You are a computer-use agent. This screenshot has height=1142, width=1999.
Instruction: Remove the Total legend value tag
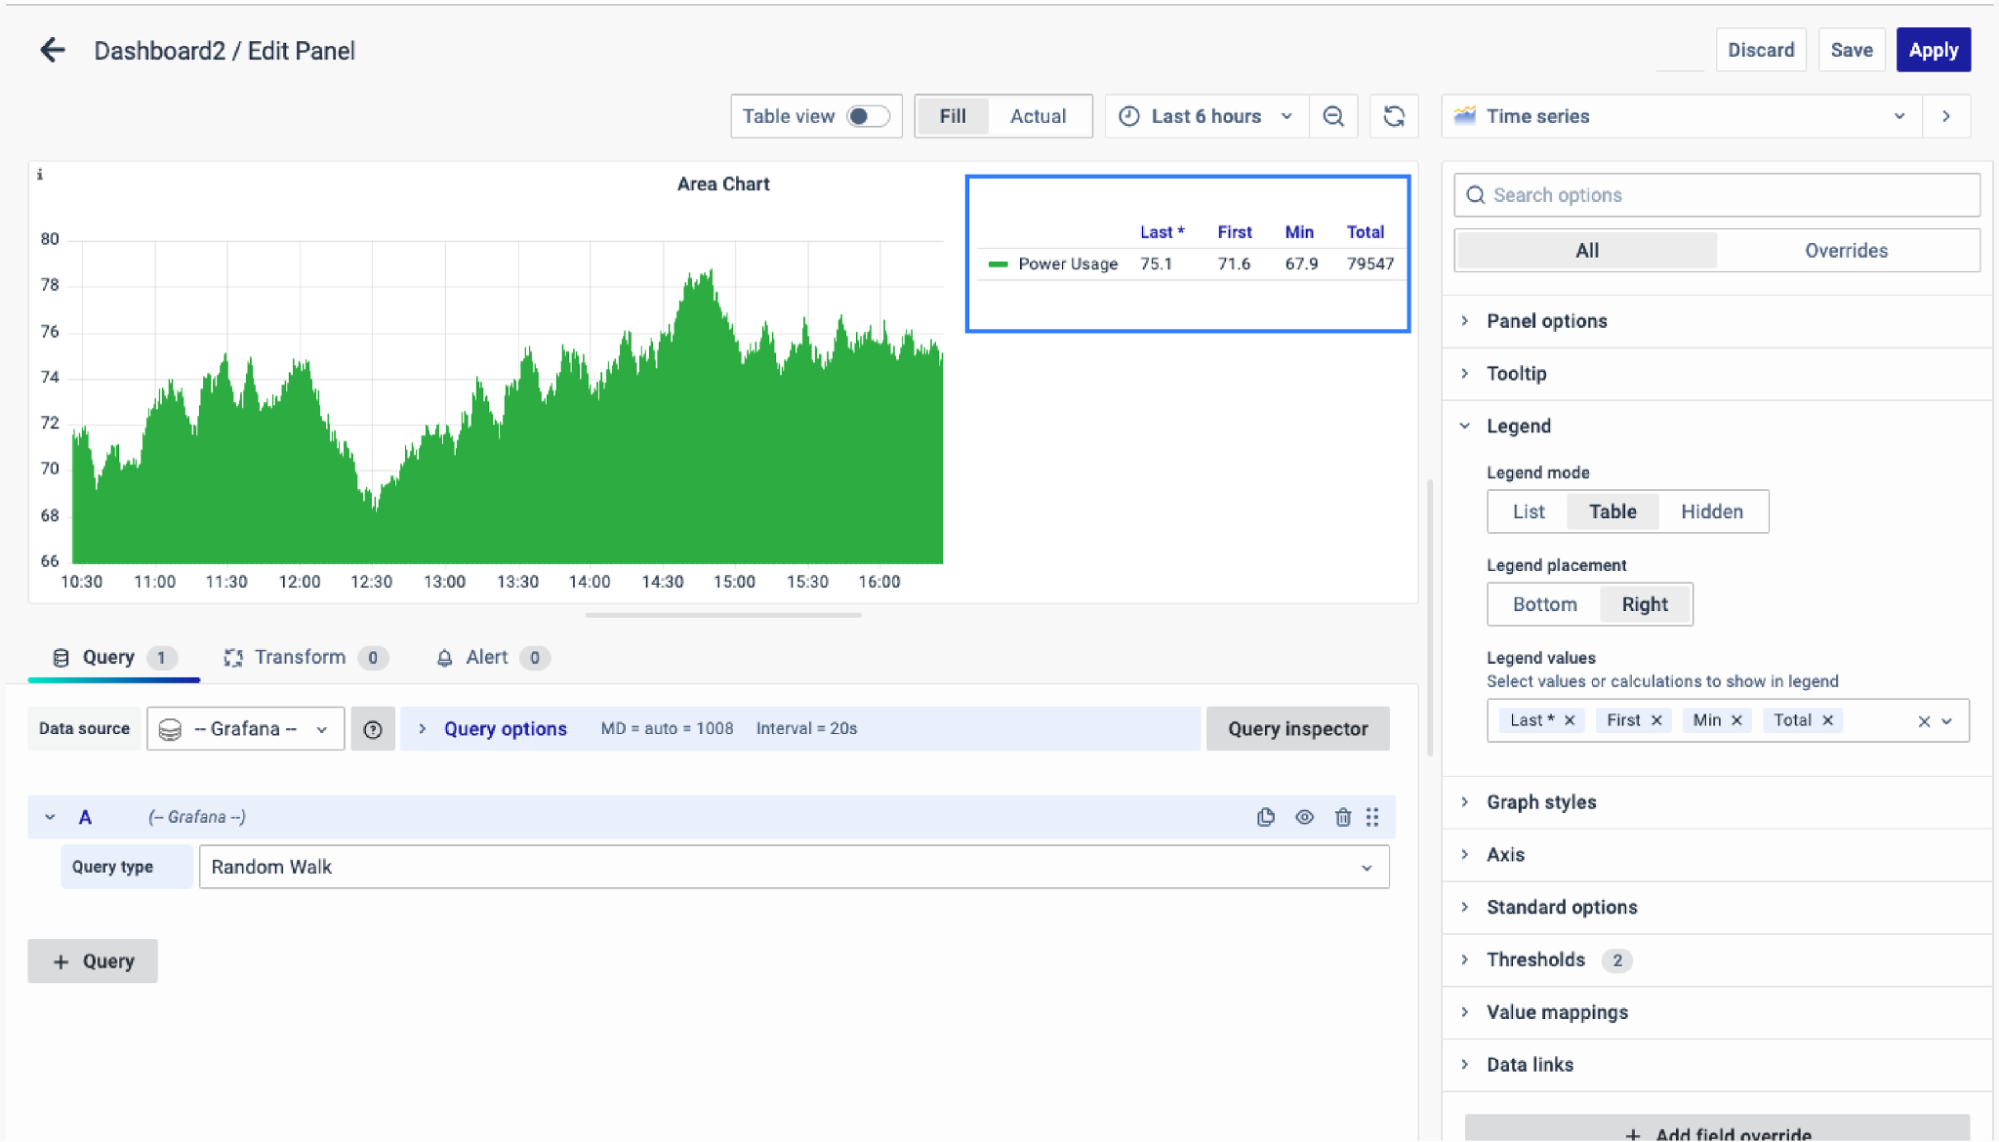tap(1828, 720)
